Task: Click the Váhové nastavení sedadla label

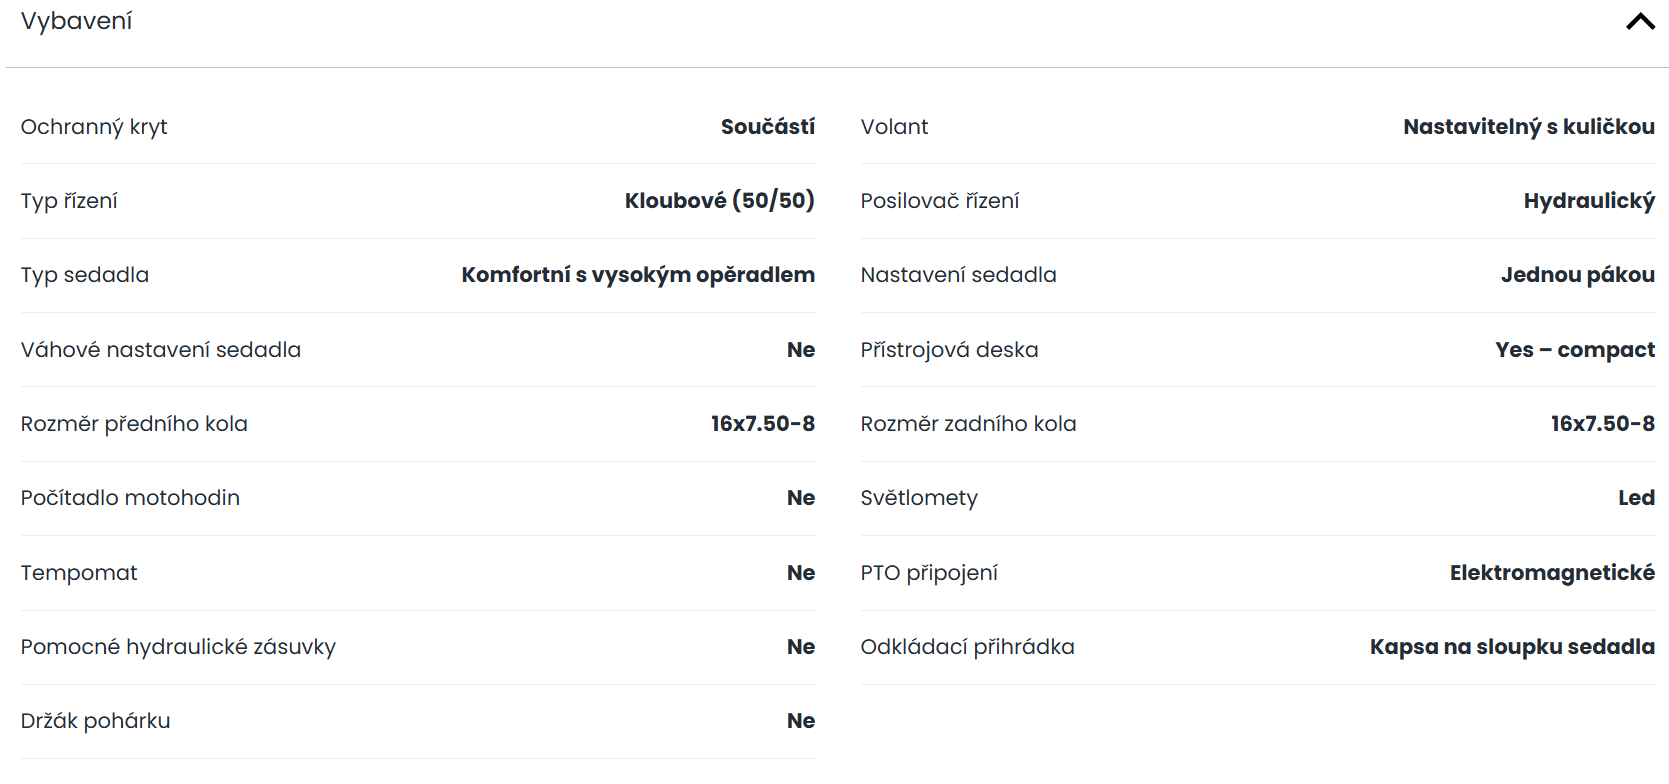Action: click(161, 350)
